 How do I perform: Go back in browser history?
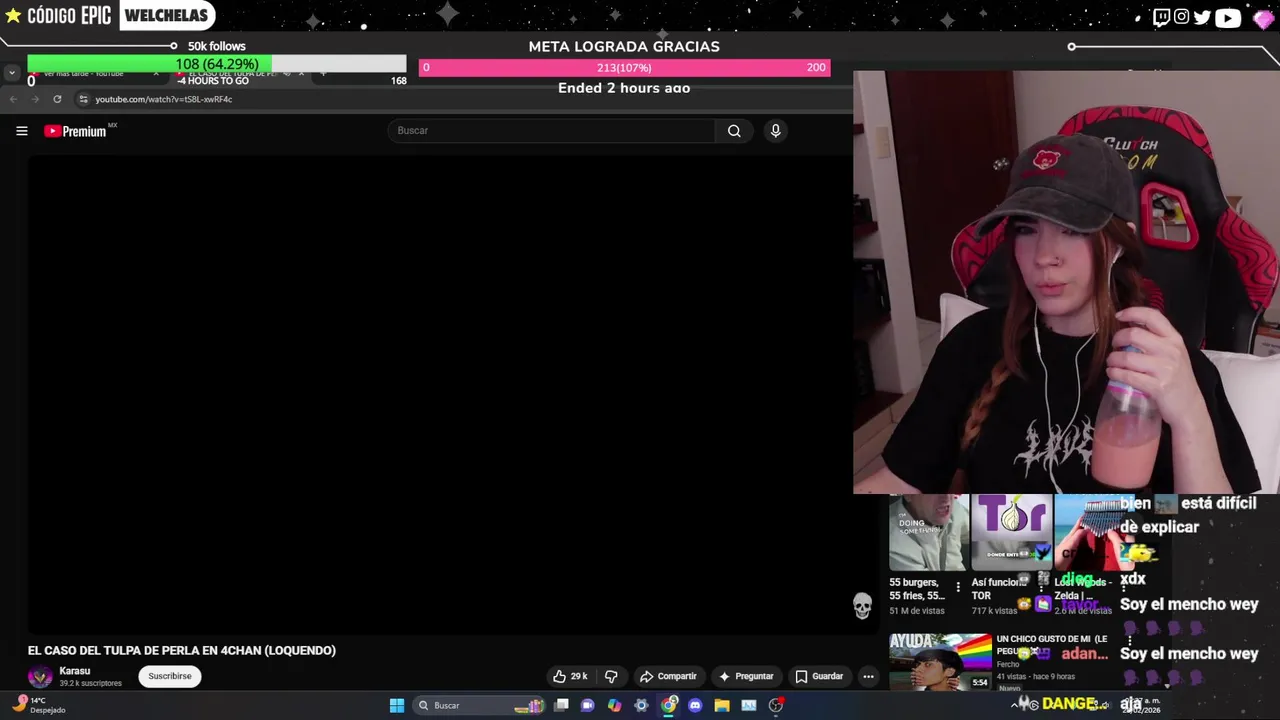click(x=13, y=99)
